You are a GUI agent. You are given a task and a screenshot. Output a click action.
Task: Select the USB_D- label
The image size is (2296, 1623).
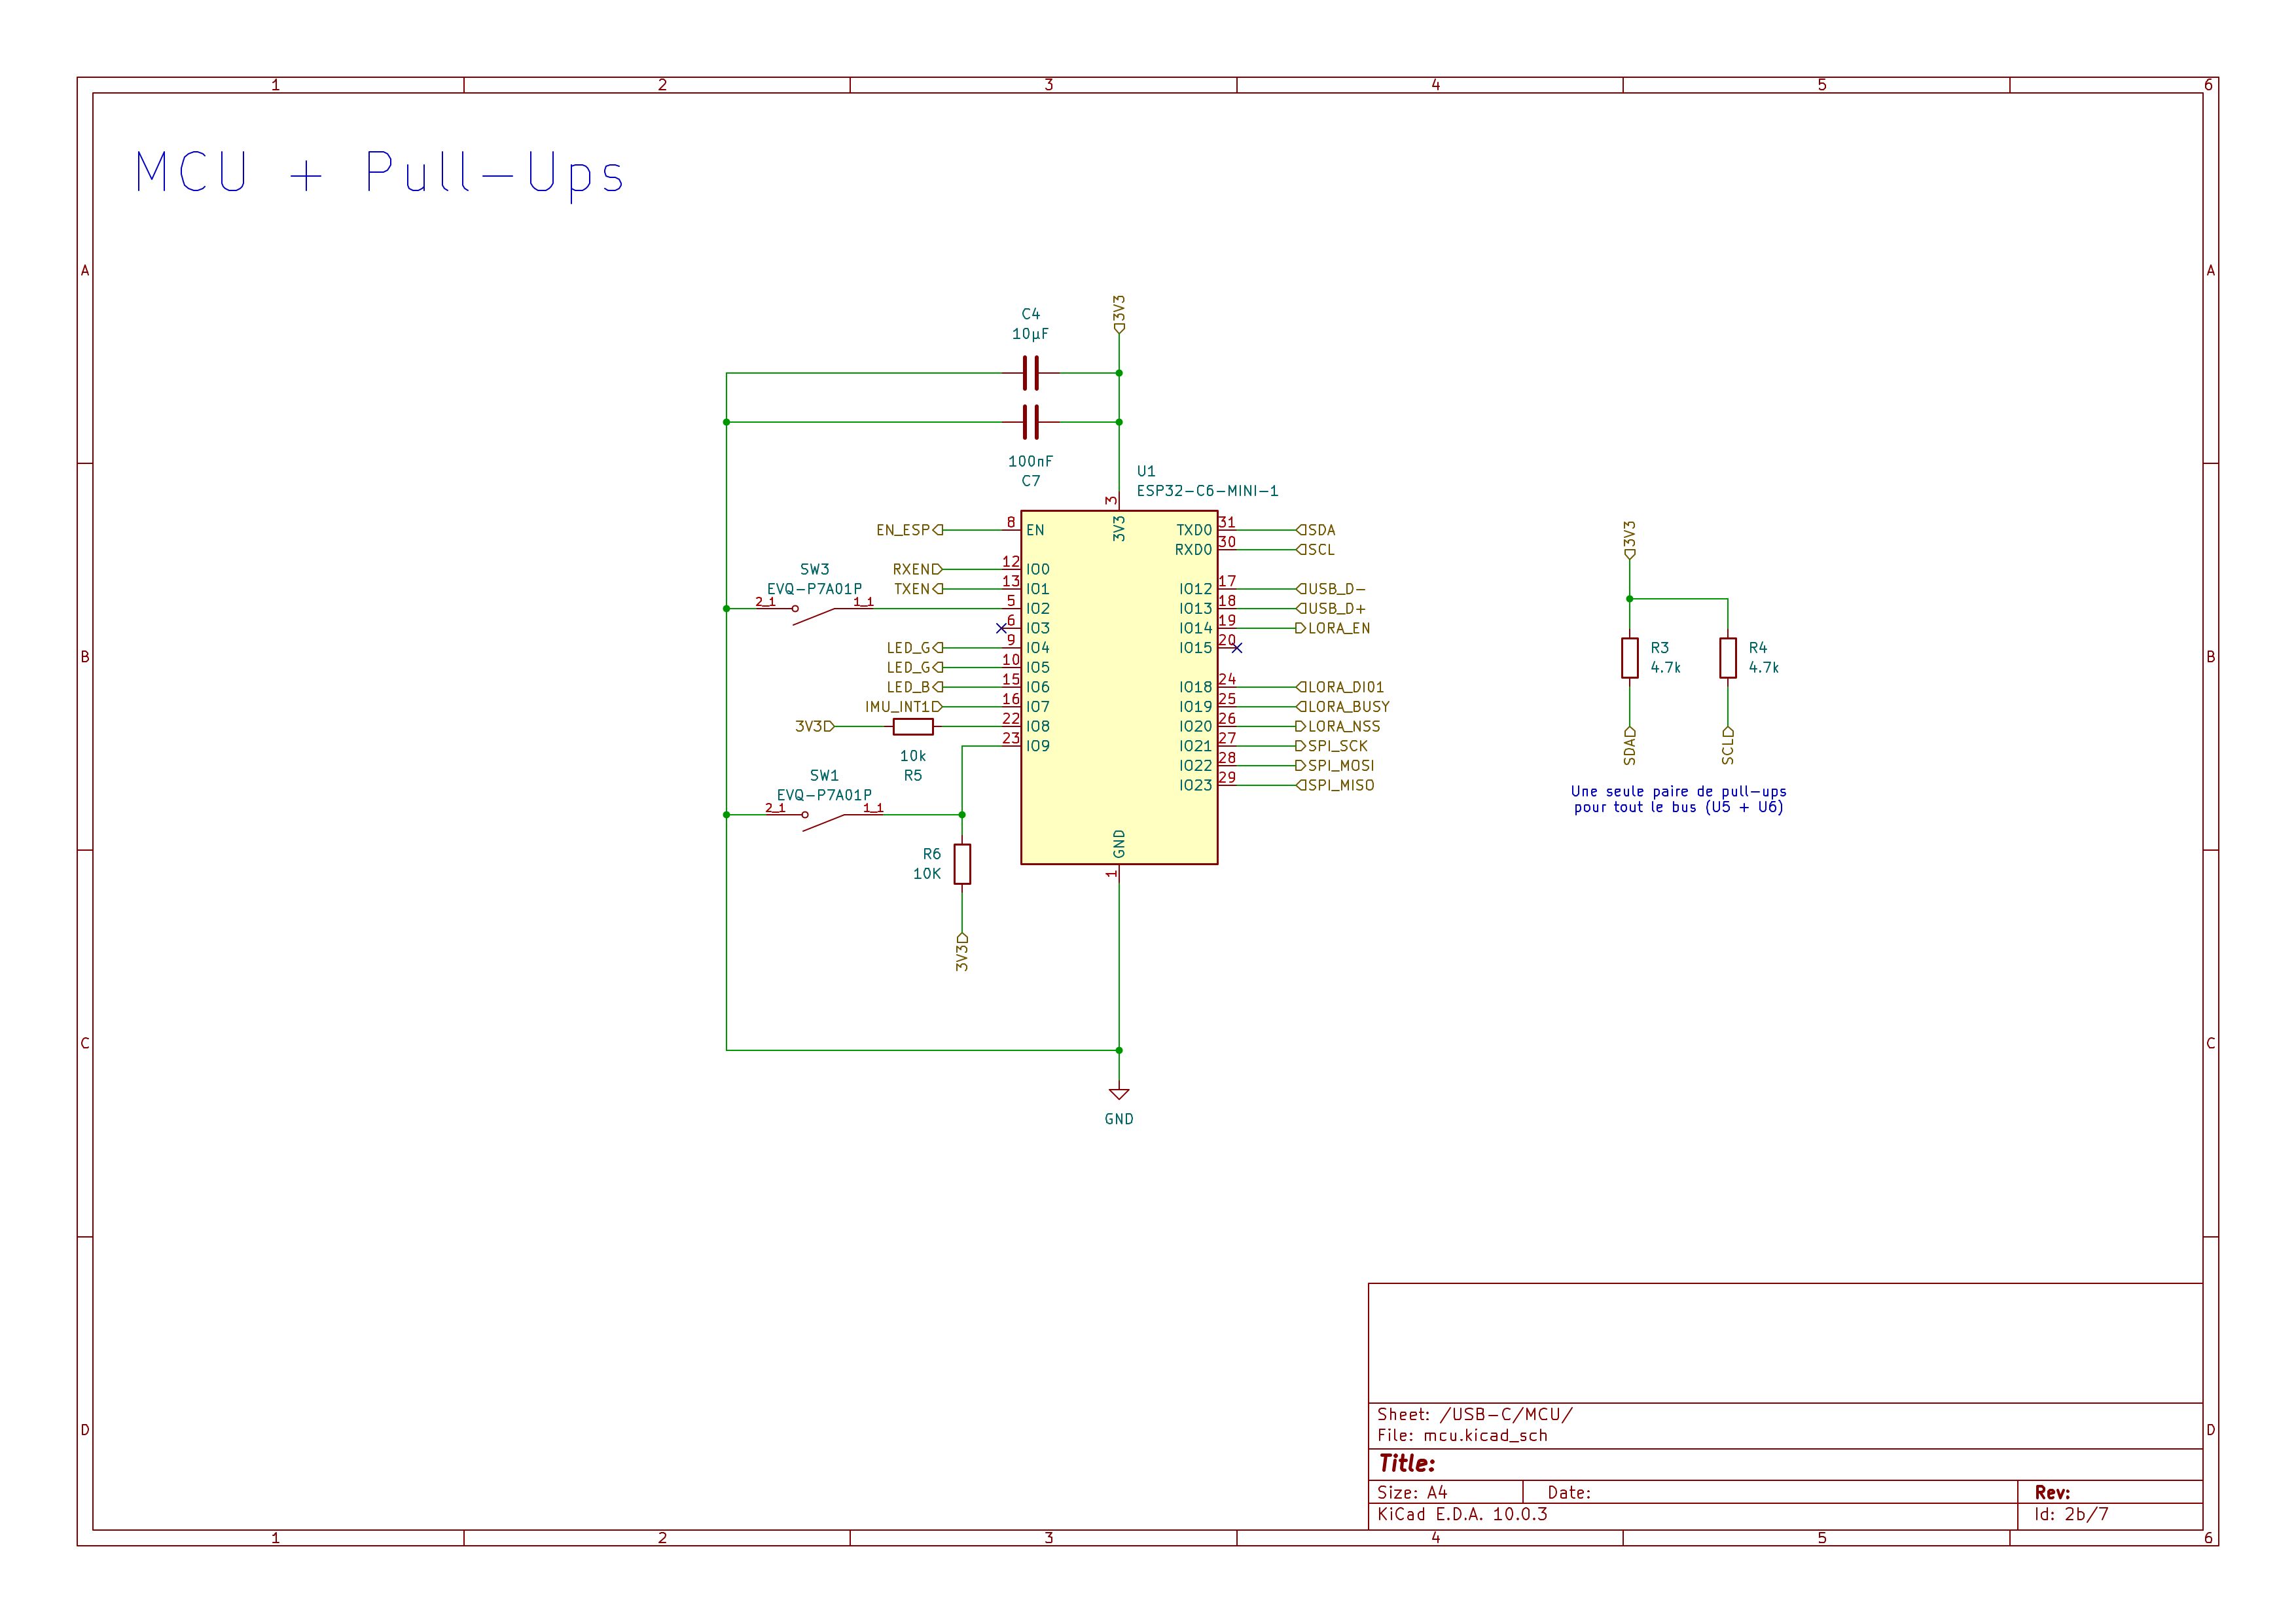click(x=1331, y=589)
